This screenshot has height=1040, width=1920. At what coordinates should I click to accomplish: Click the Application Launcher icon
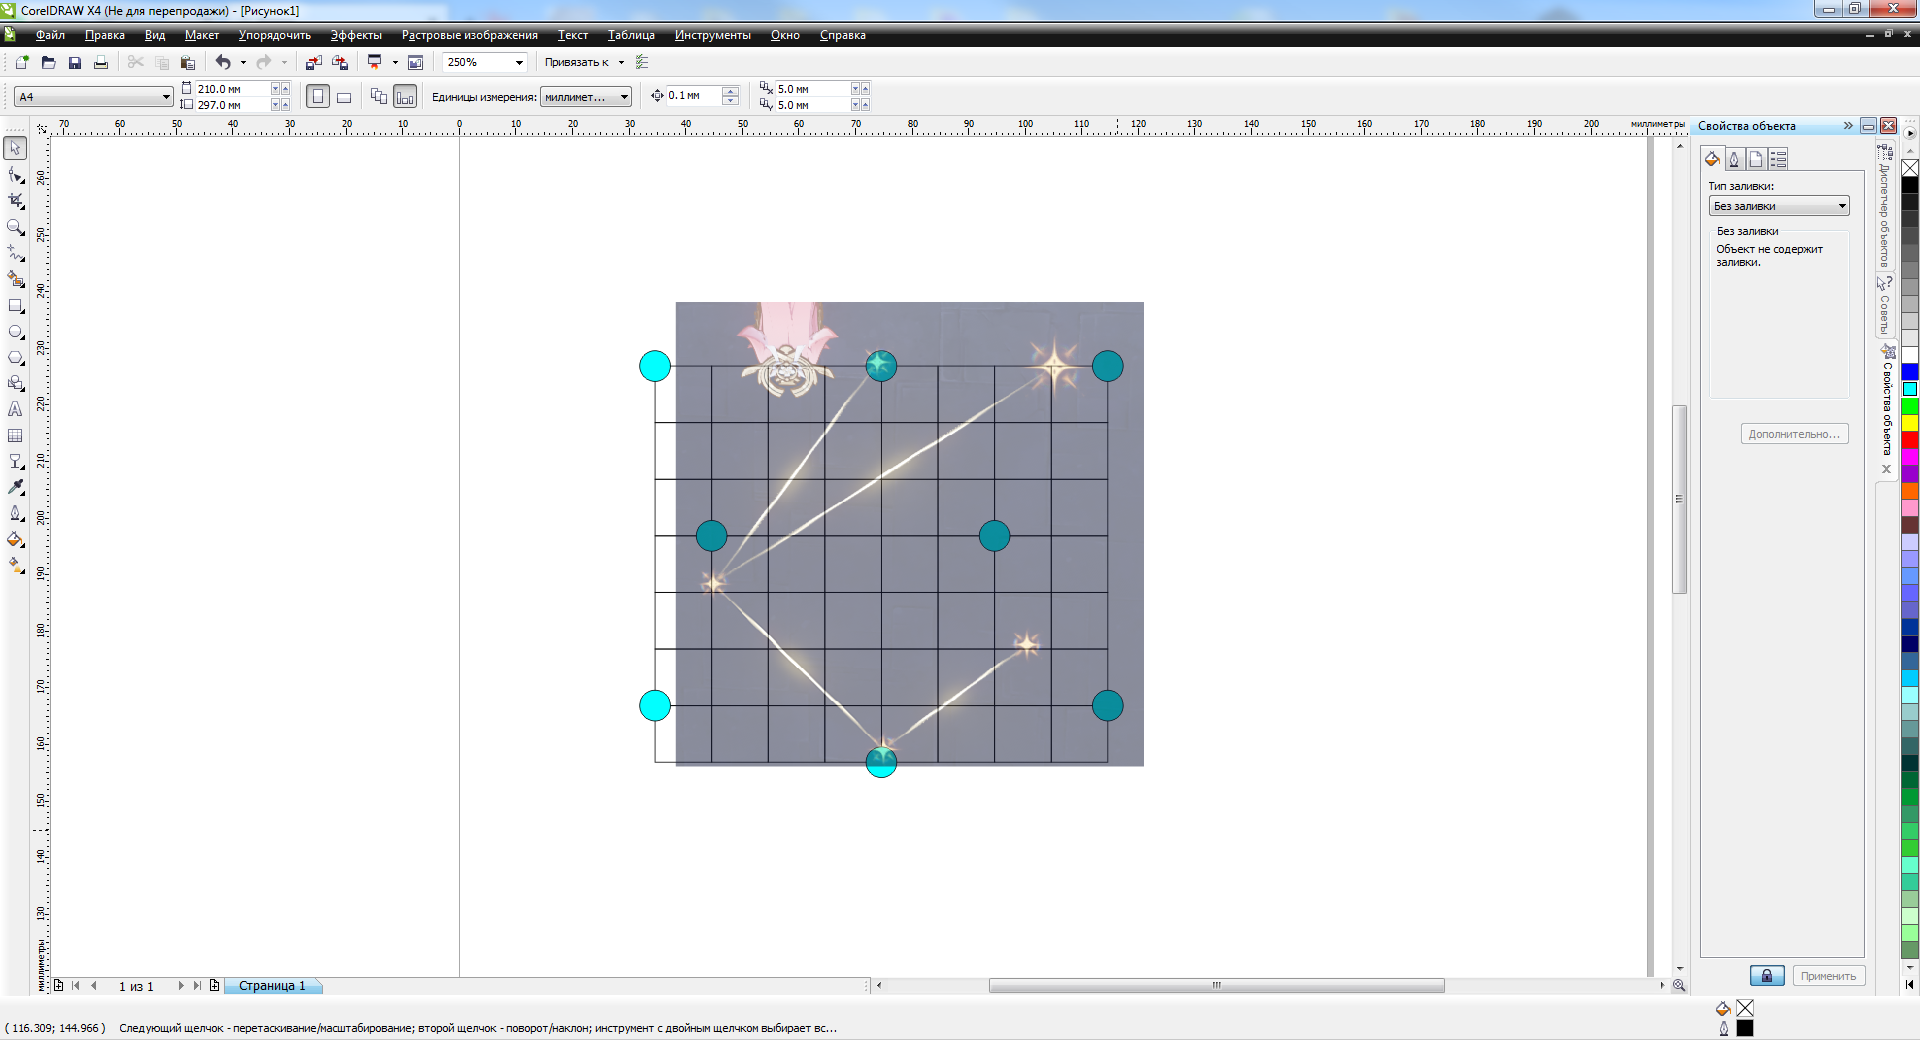coord(375,62)
